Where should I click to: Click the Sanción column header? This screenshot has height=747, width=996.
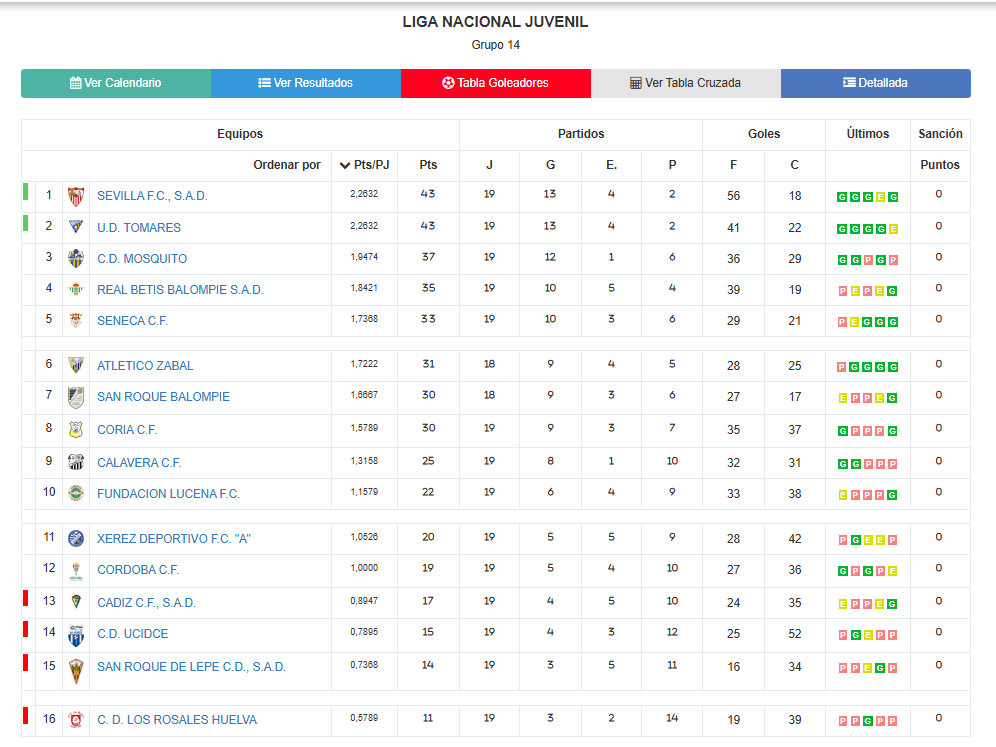click(x=940, y=134)
